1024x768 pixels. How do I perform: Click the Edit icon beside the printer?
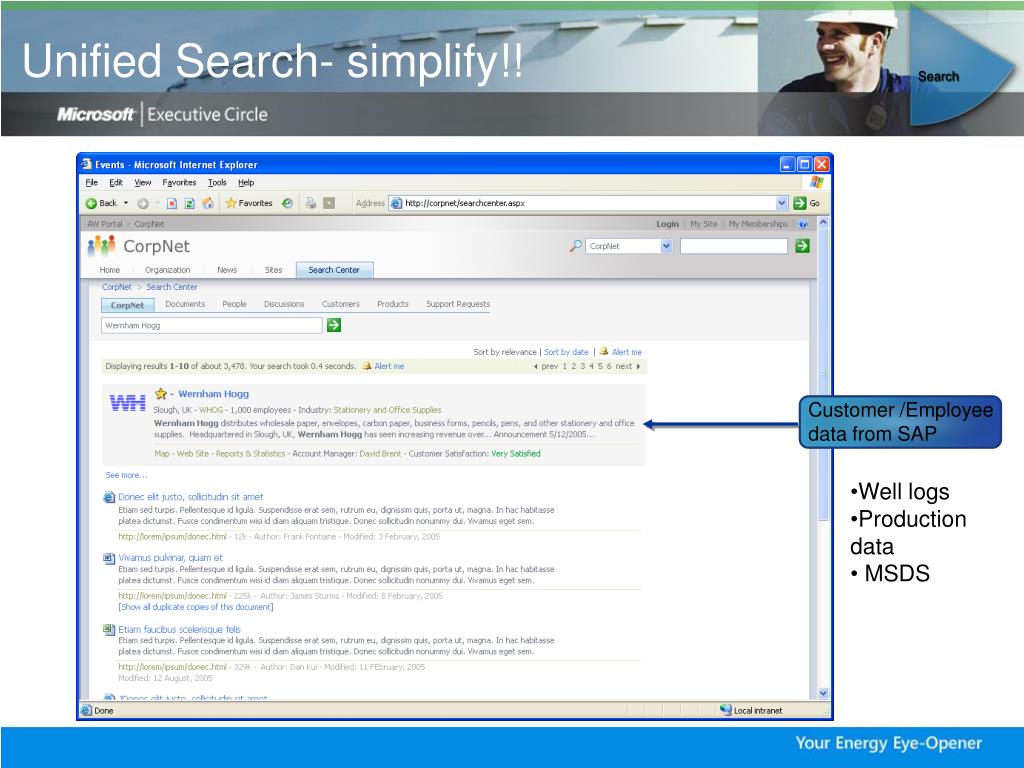coord(329,203)
